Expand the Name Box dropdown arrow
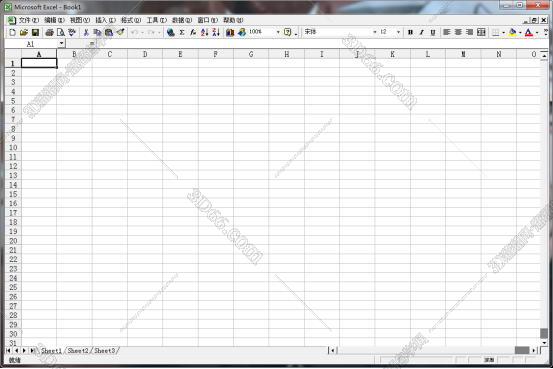553x369 pixels. tap(61, 43)
